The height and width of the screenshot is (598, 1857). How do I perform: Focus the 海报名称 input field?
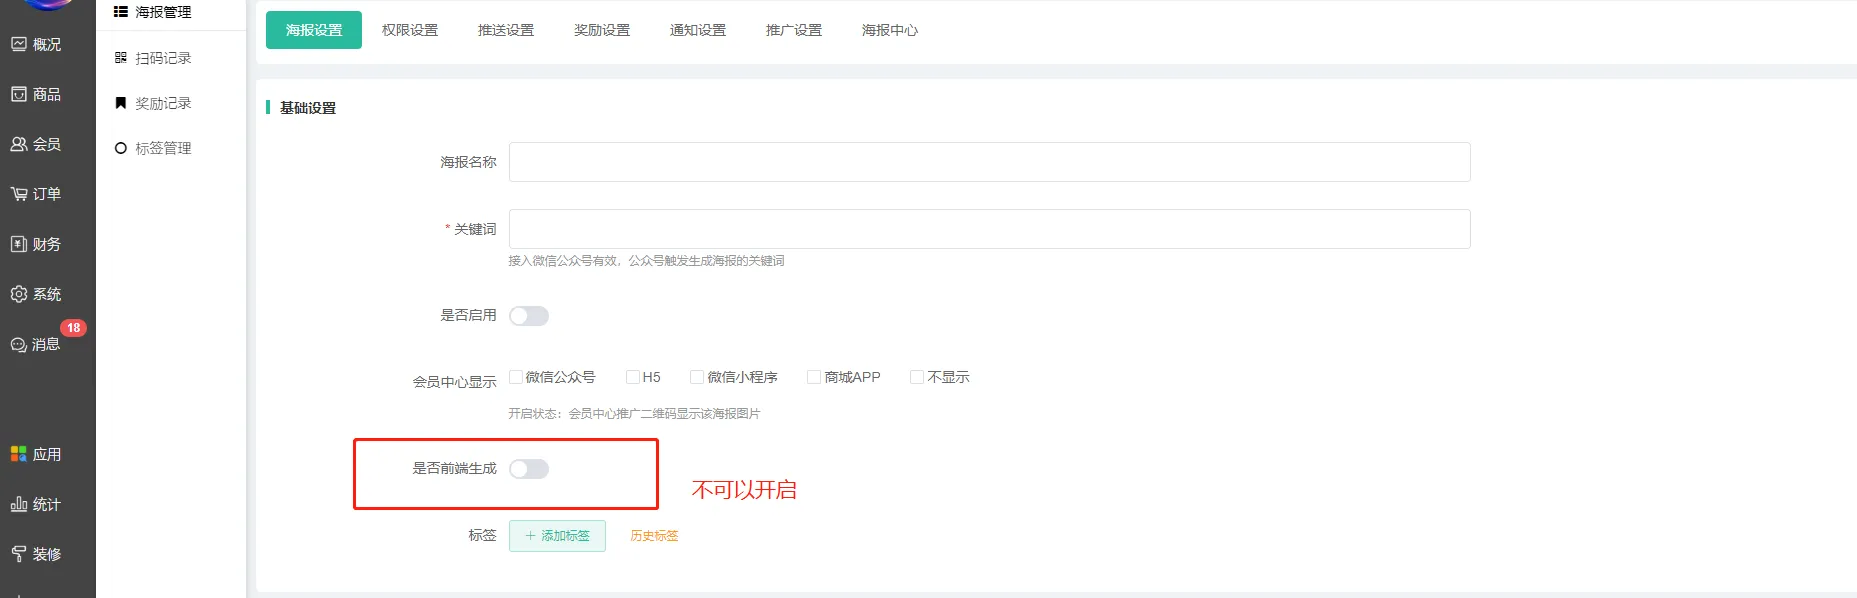point(990,162)
